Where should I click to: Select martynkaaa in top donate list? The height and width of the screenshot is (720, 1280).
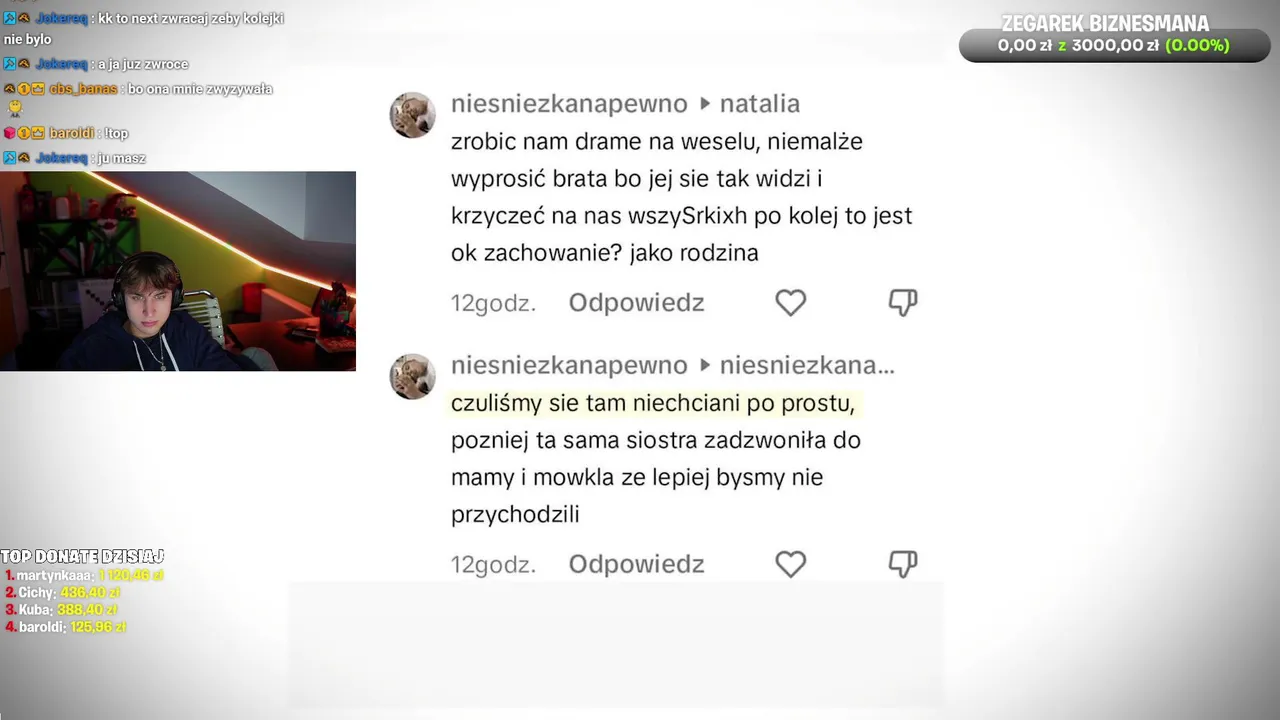[x=55, y=575]
